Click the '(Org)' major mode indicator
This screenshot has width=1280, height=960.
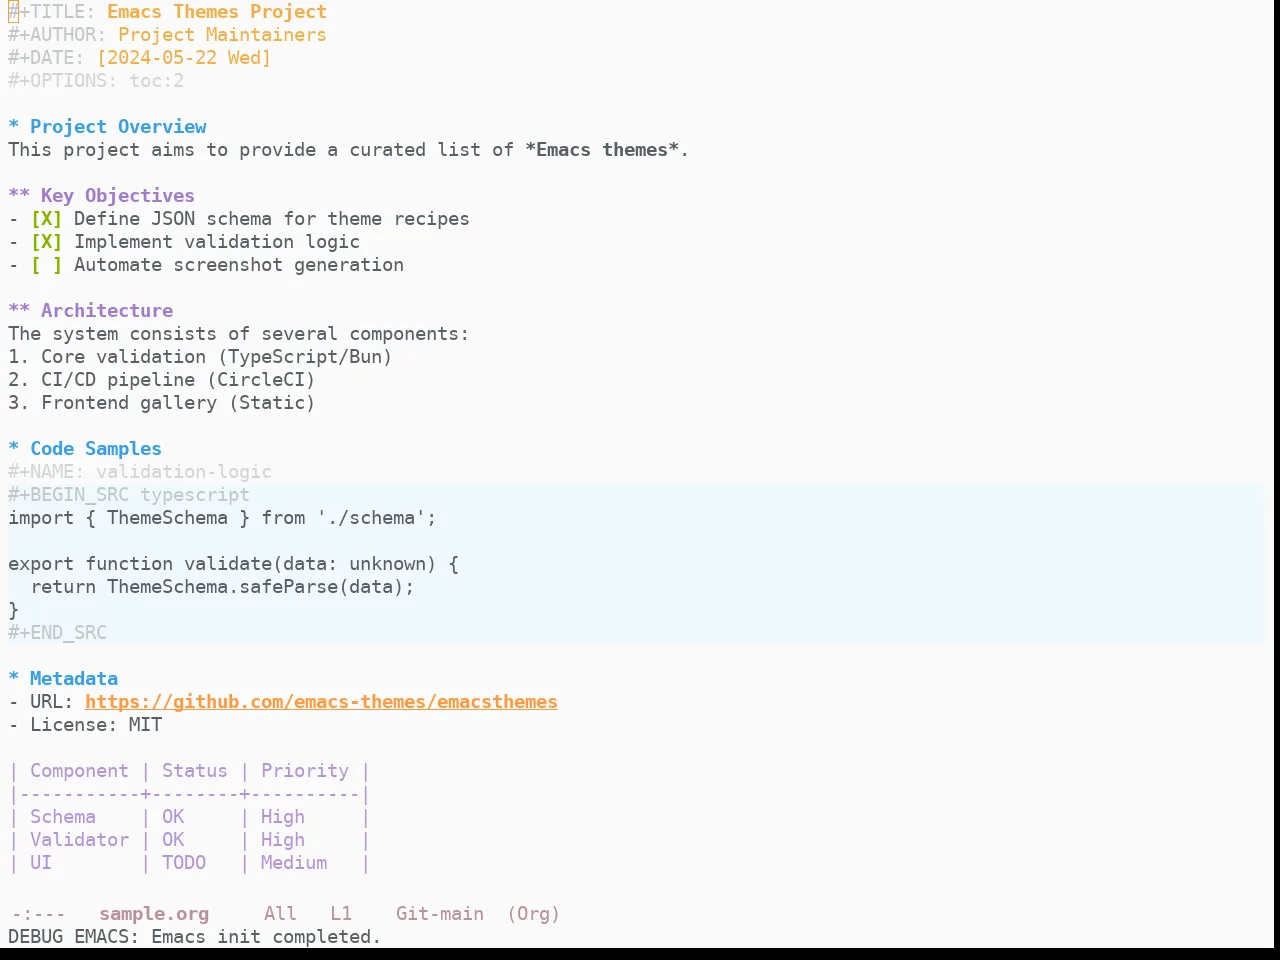pos(534,914)
